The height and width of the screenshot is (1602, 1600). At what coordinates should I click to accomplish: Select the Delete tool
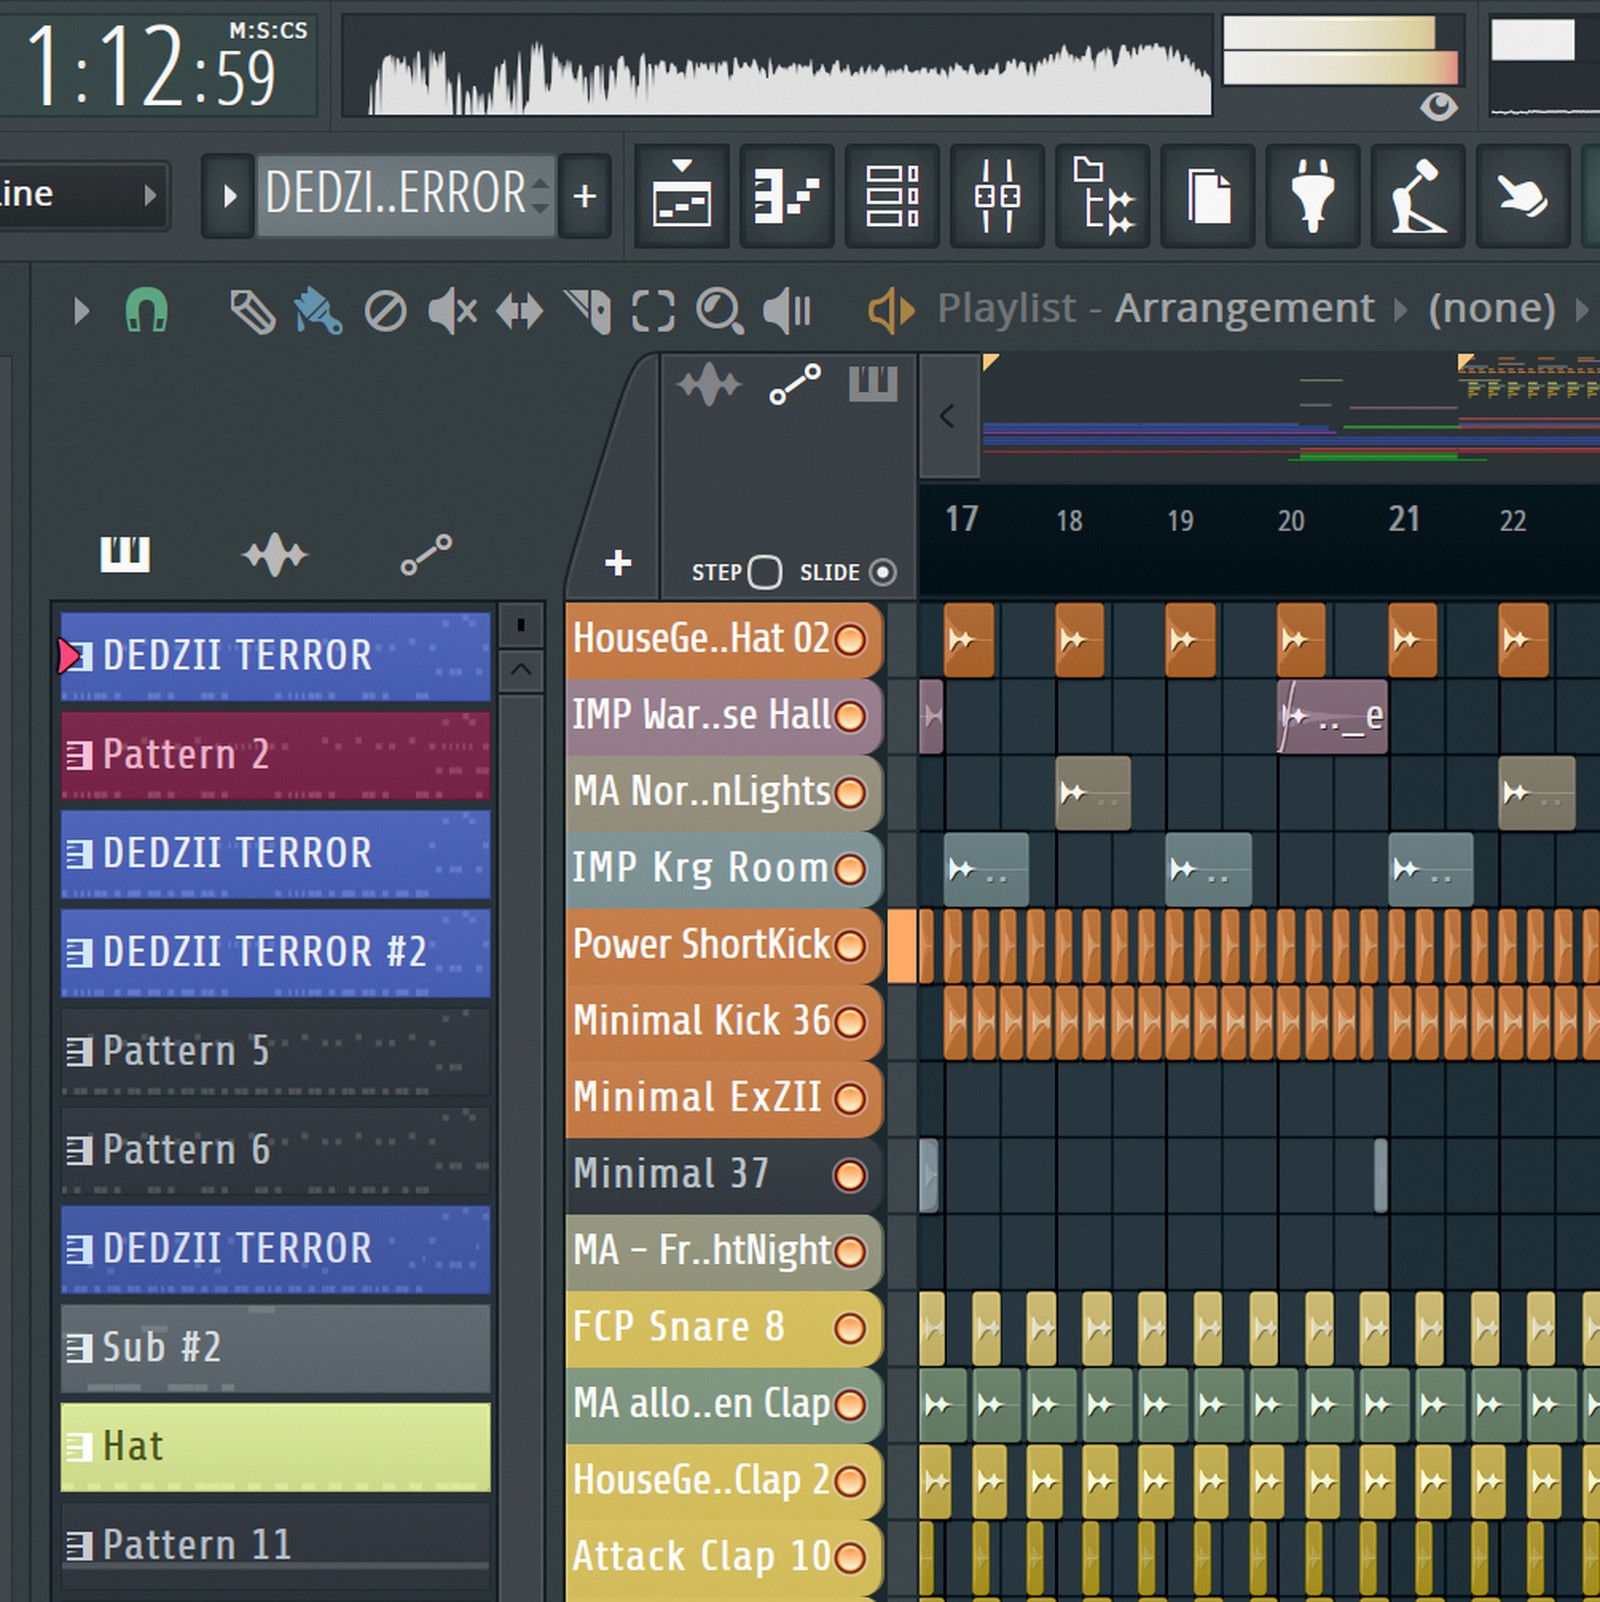[385, 311]
